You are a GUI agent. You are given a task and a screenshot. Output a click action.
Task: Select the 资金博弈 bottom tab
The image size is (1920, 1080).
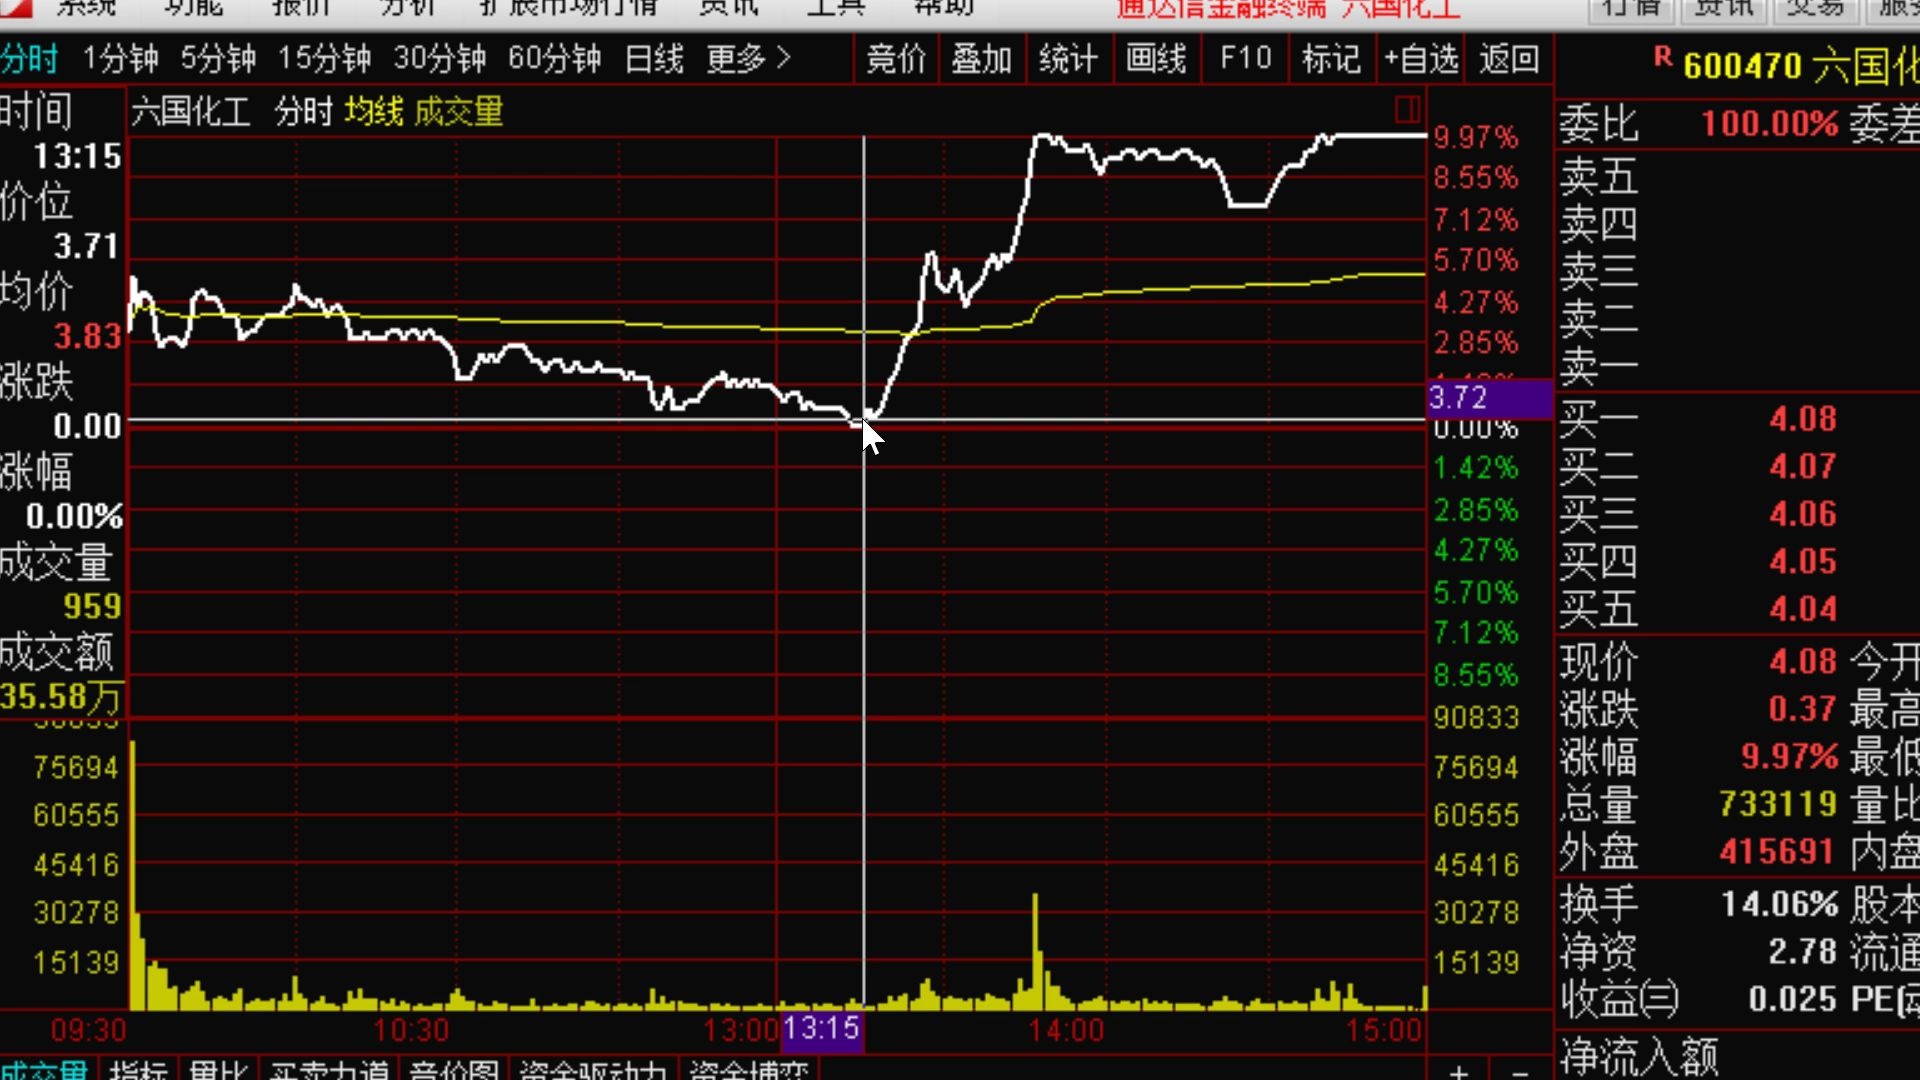(748, 1070)
